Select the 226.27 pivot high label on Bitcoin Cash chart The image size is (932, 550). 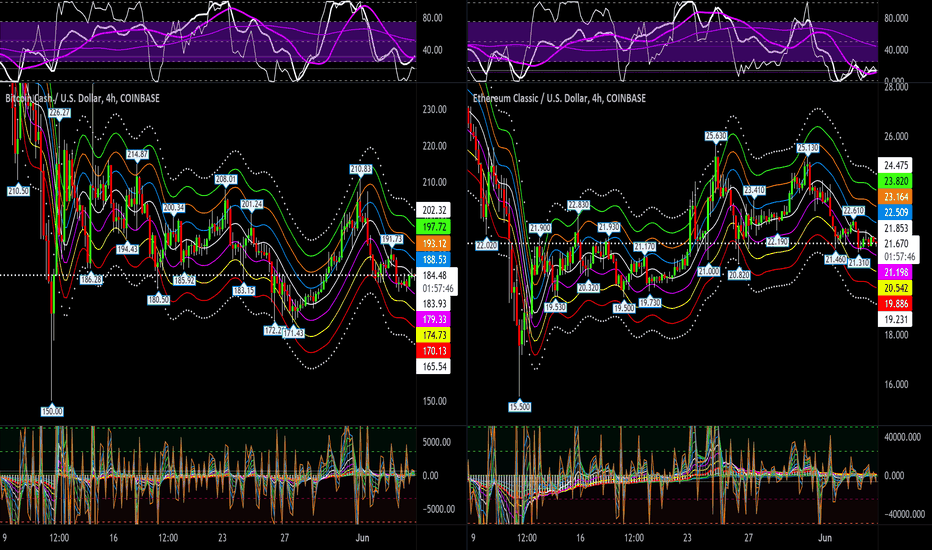click(59, 112)
